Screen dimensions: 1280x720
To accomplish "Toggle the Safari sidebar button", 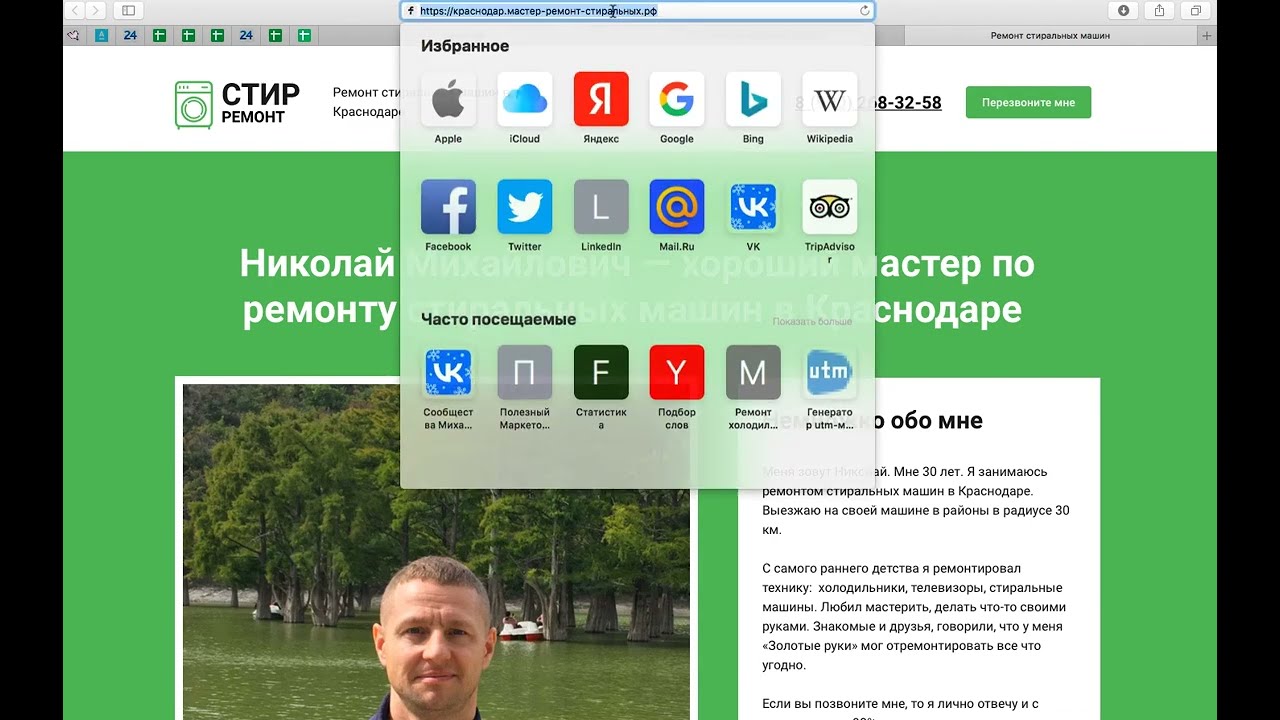I will click(128, 10).
